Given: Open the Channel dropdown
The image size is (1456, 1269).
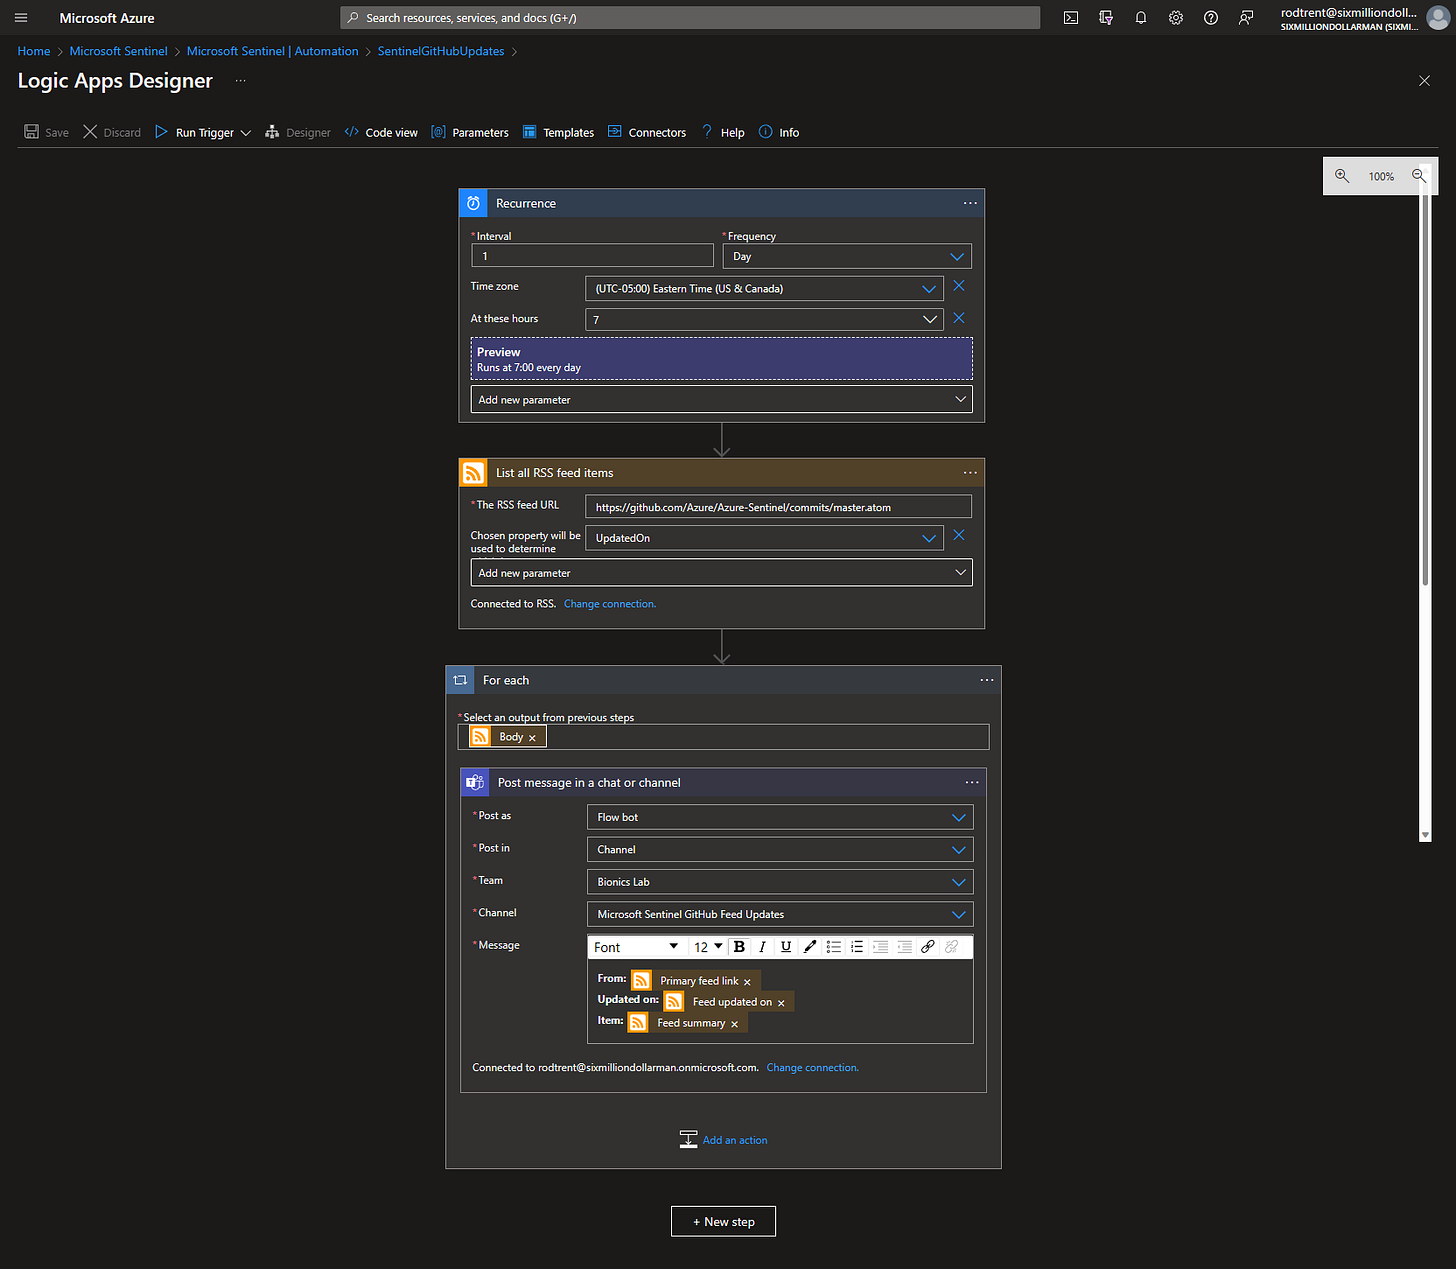Looking at the screenshot, I should (780, 914).
